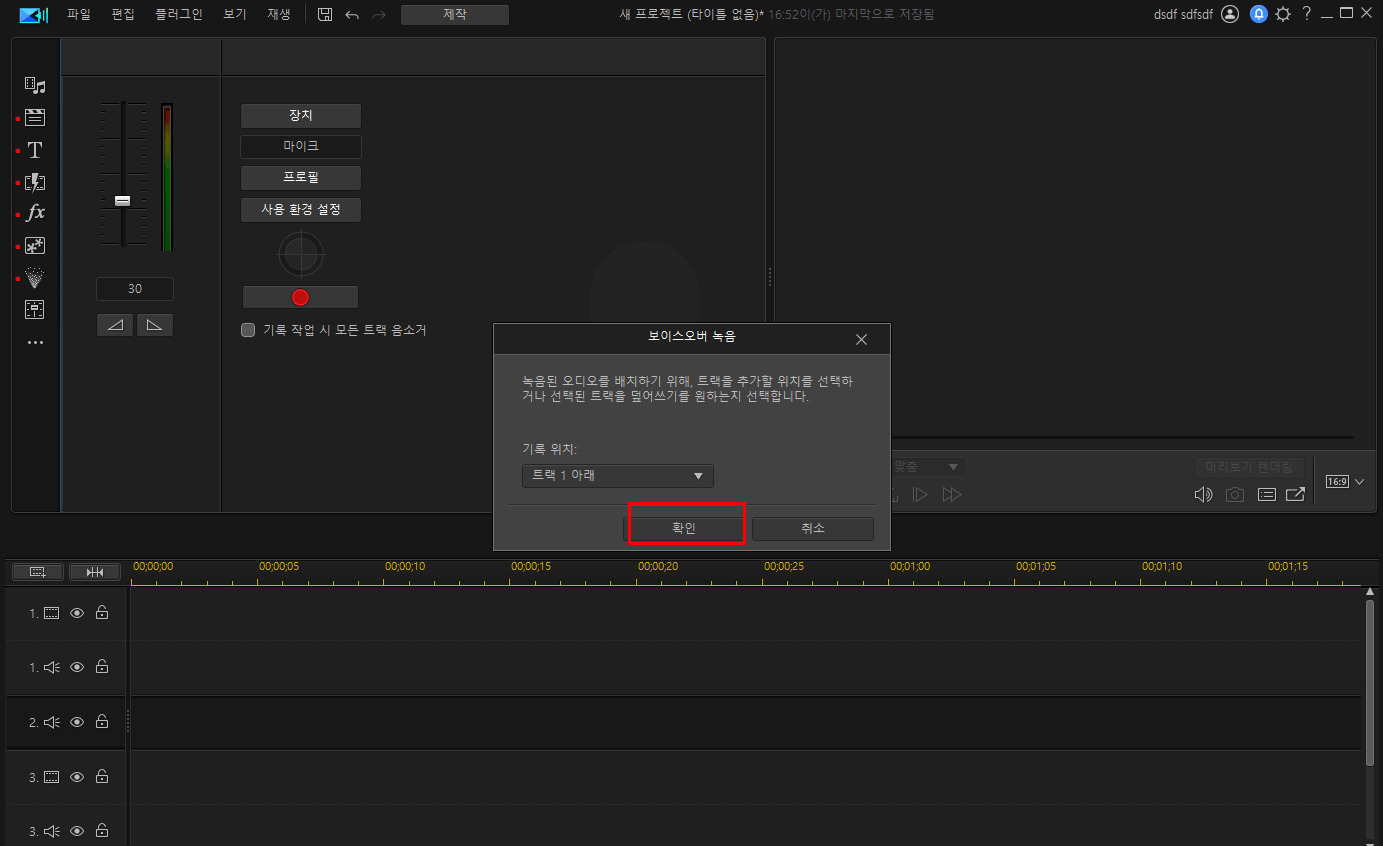The image size is (1383, 846).
Task: Open the 보기 menu
Action: tap(235, 15)
